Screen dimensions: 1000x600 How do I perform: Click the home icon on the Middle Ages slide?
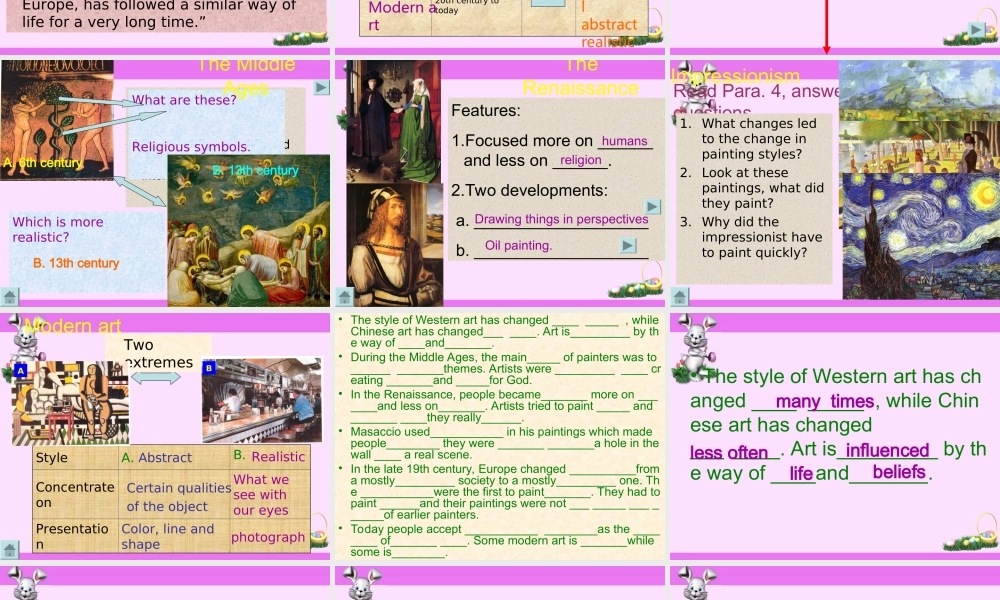pos(9,296)
